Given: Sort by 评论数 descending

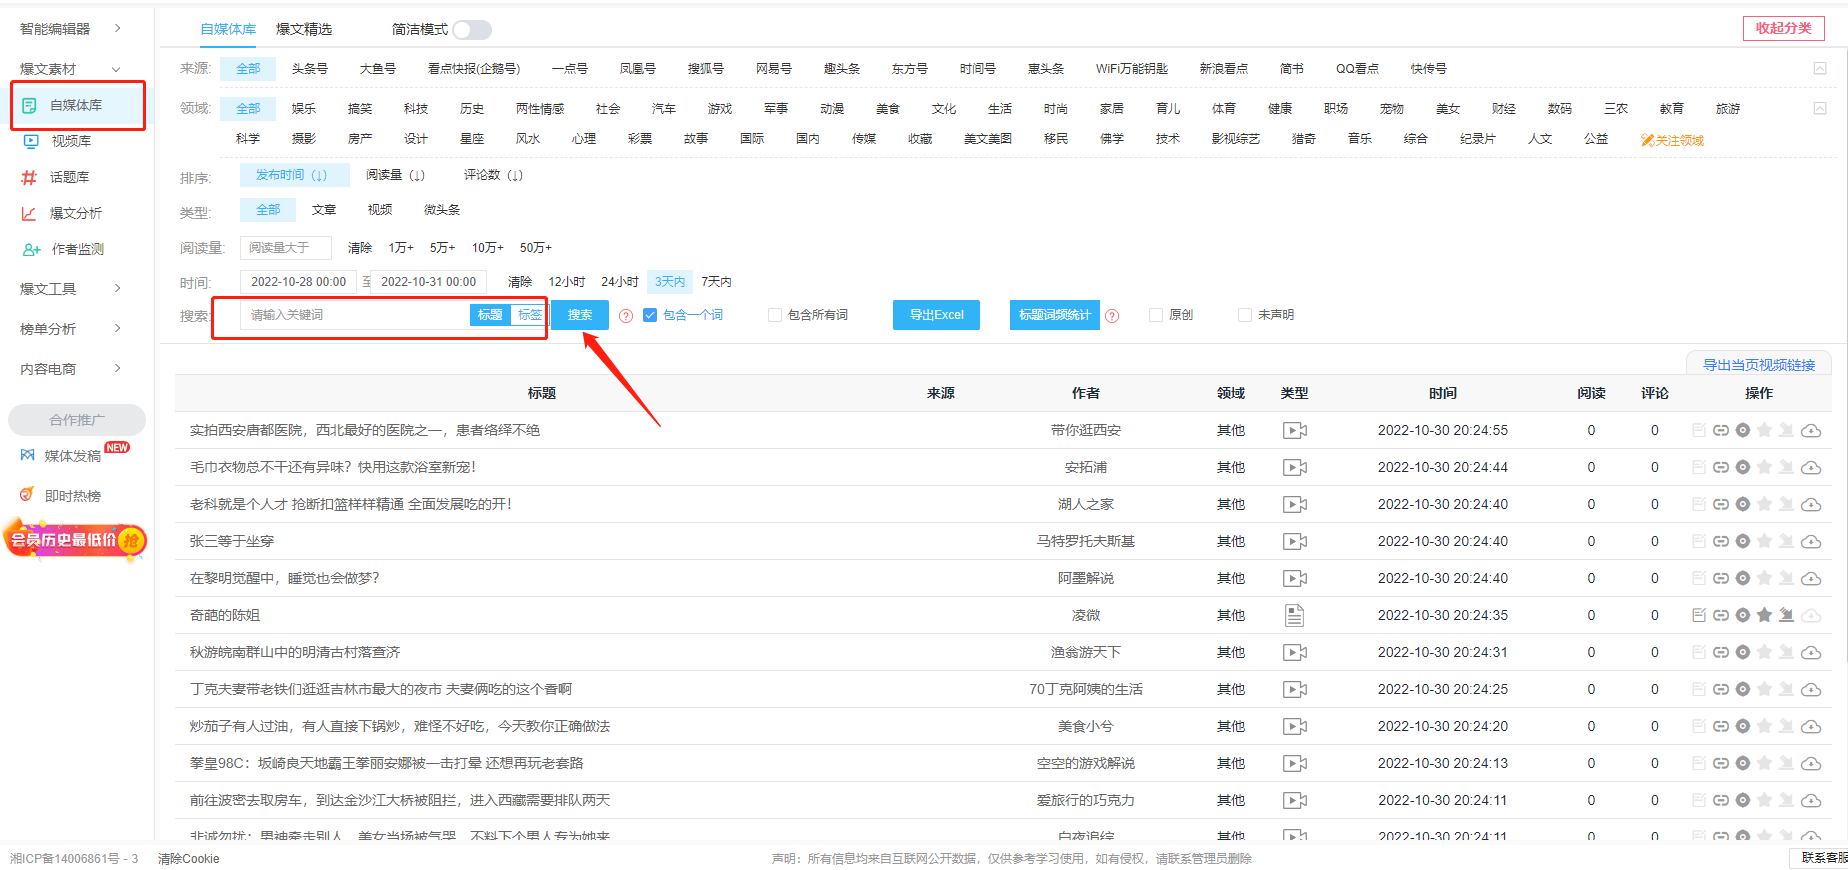Looking at the screenshot, I should 493,175.
